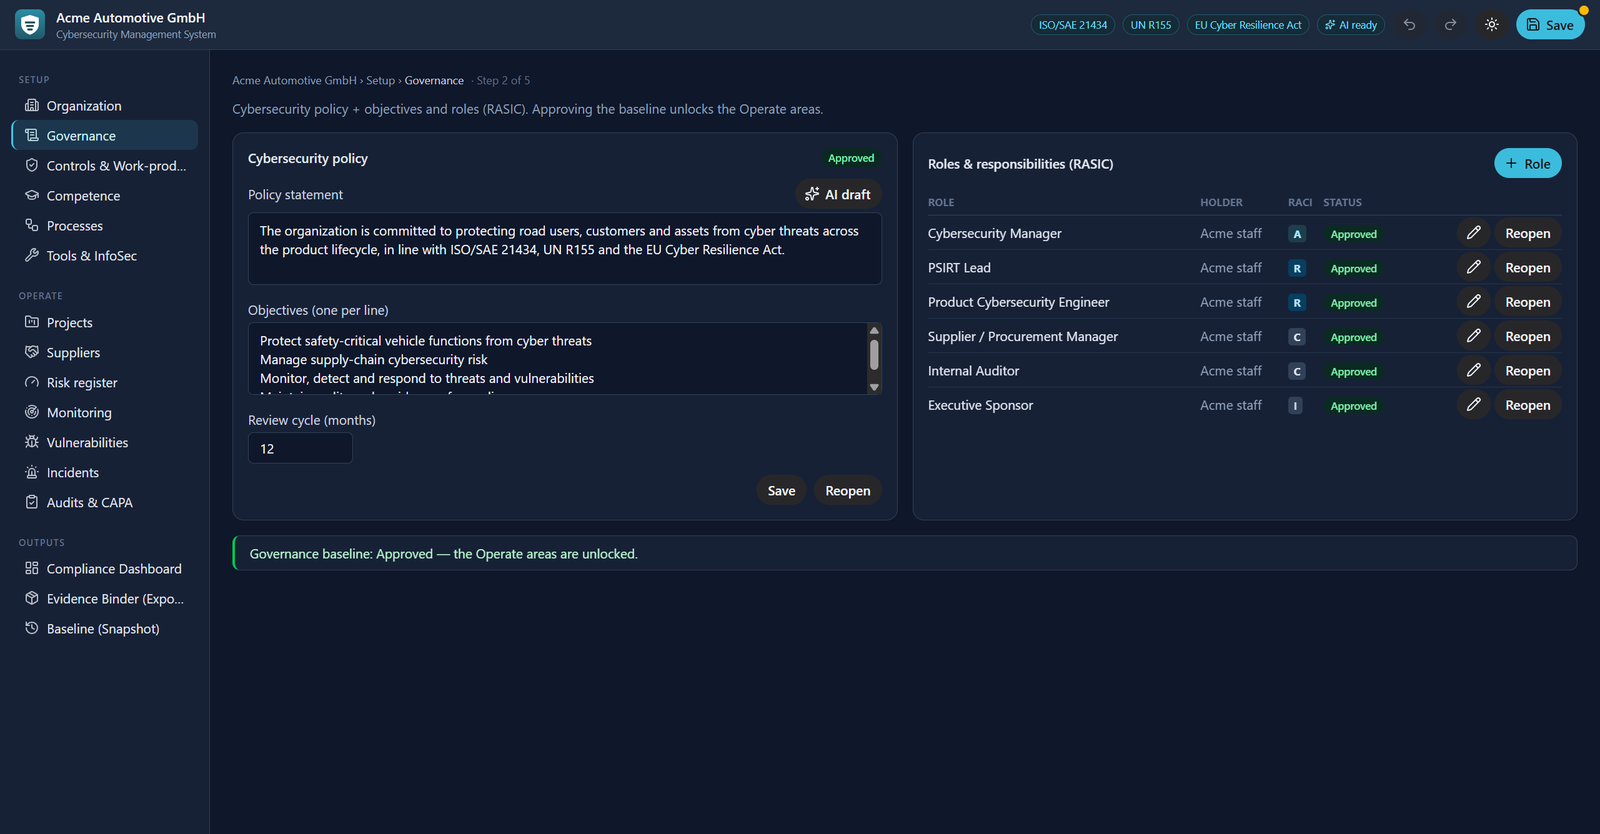
Task: Click Approved status for PSIRT Lead
Action: click(1353, 268)
